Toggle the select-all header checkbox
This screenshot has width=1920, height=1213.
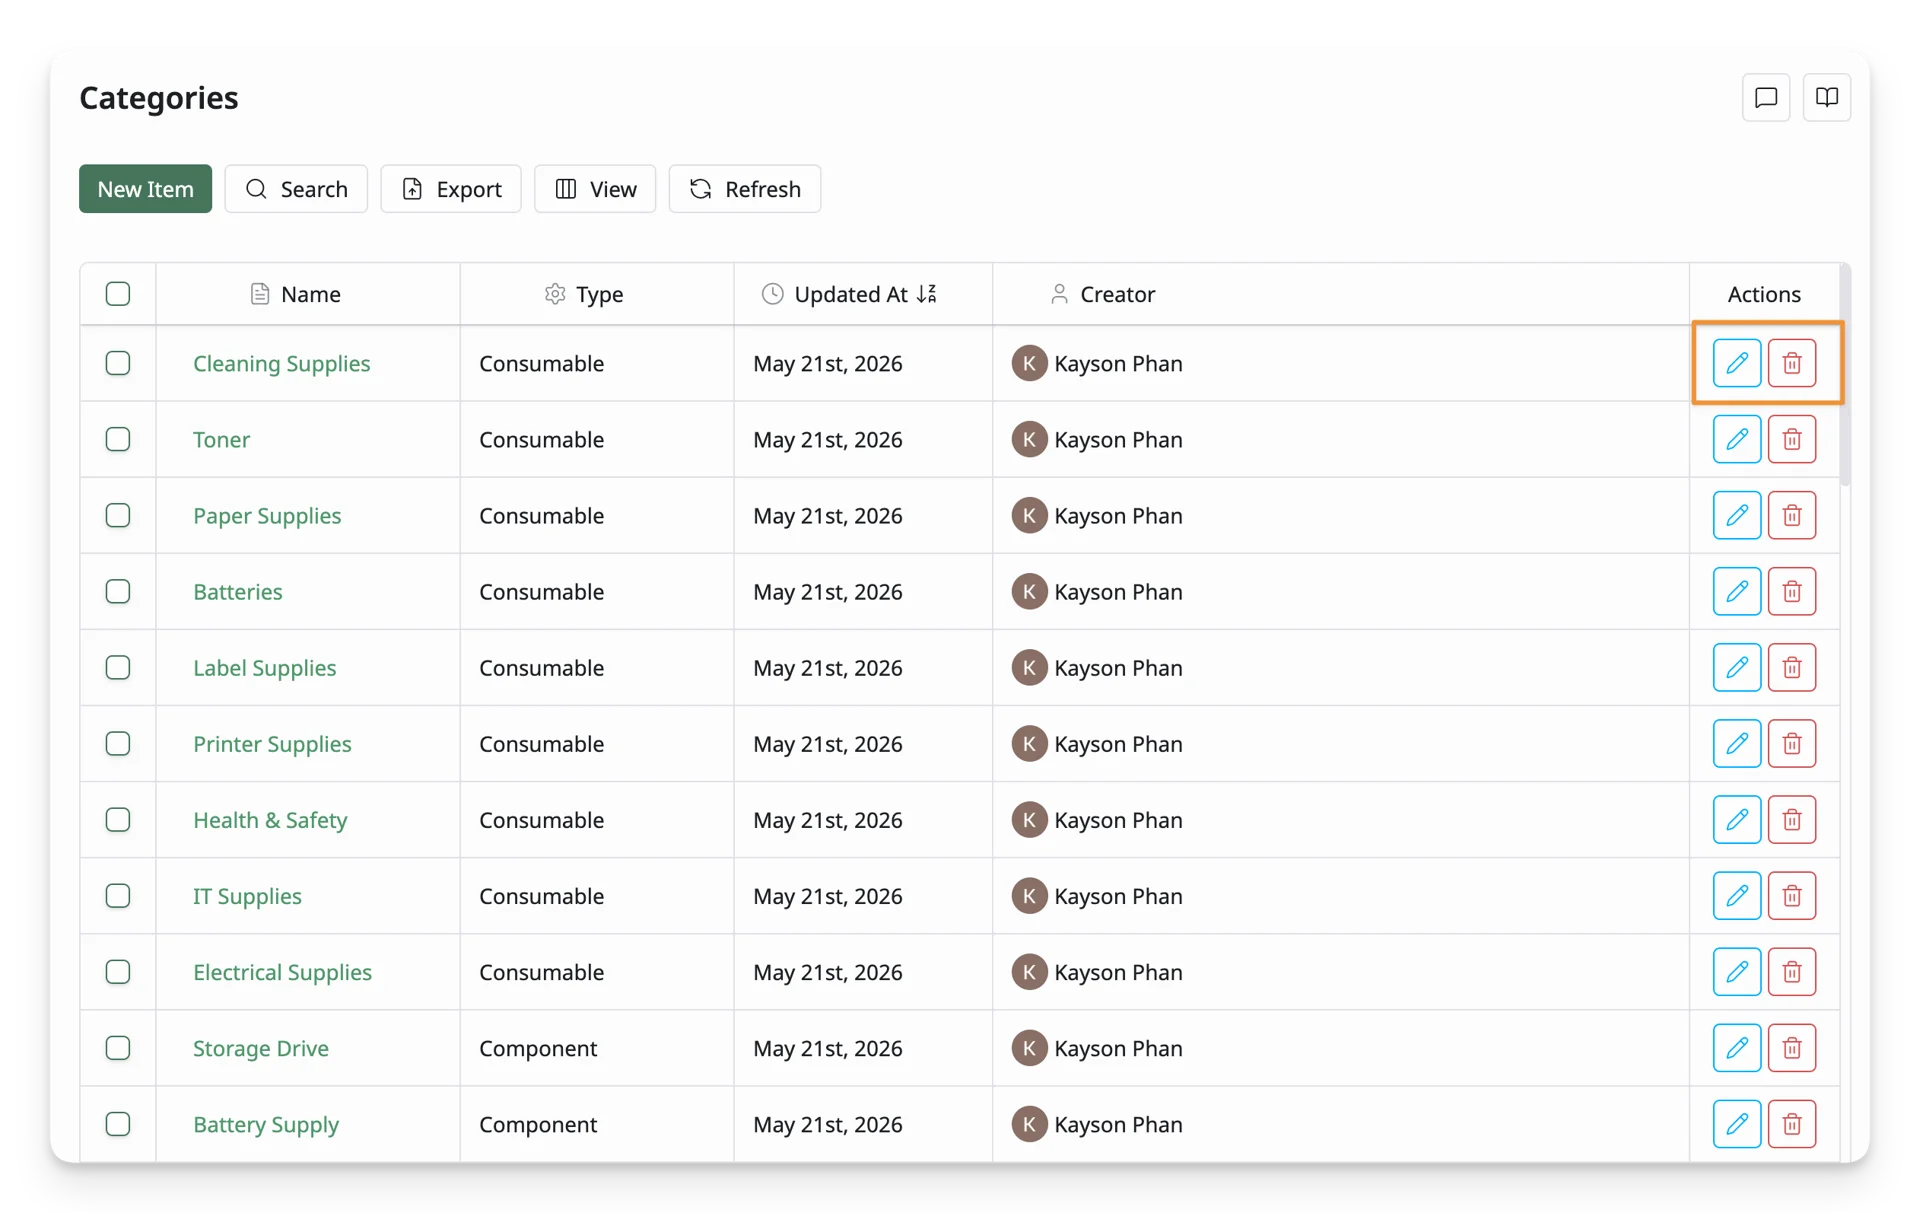pos(118,293)
